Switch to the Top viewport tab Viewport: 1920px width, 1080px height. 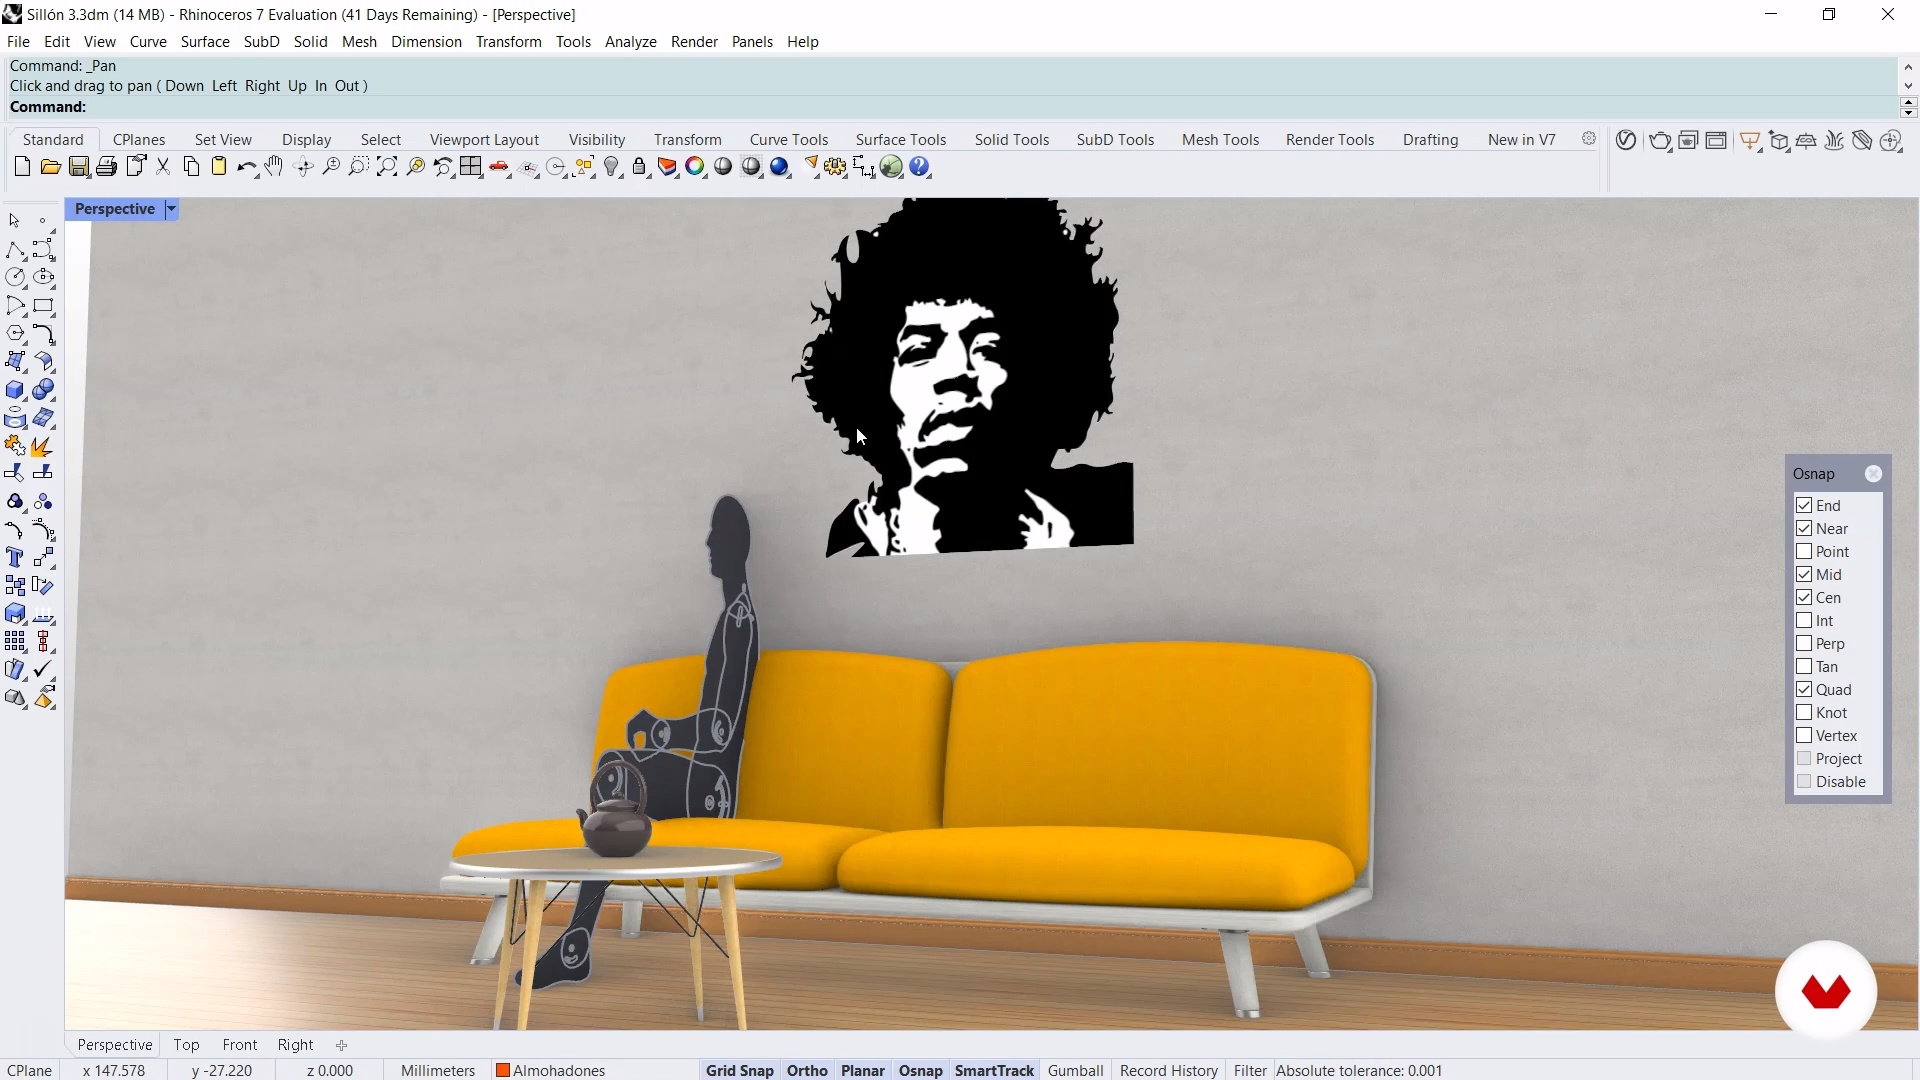pos(186,1045)
